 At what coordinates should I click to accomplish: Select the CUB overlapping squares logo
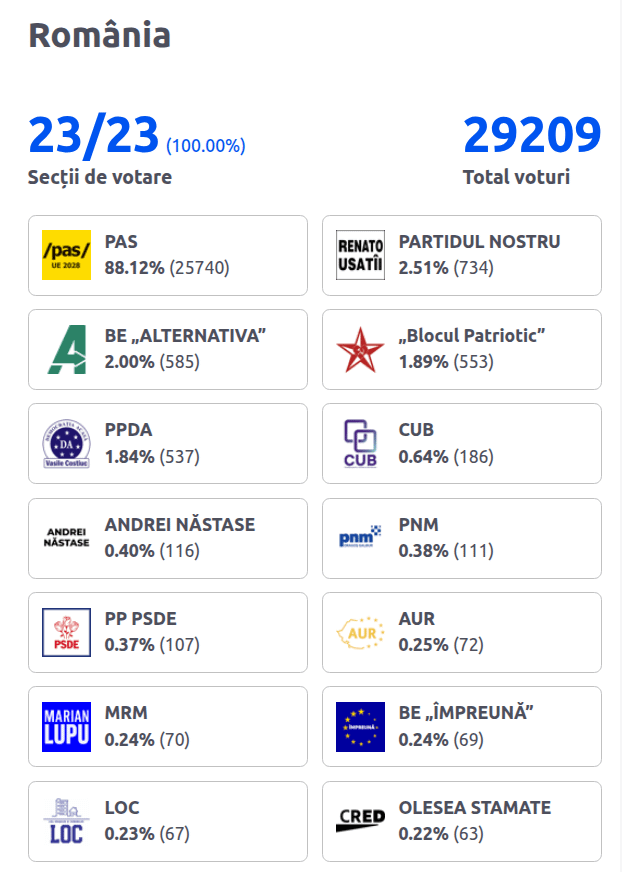361,444
